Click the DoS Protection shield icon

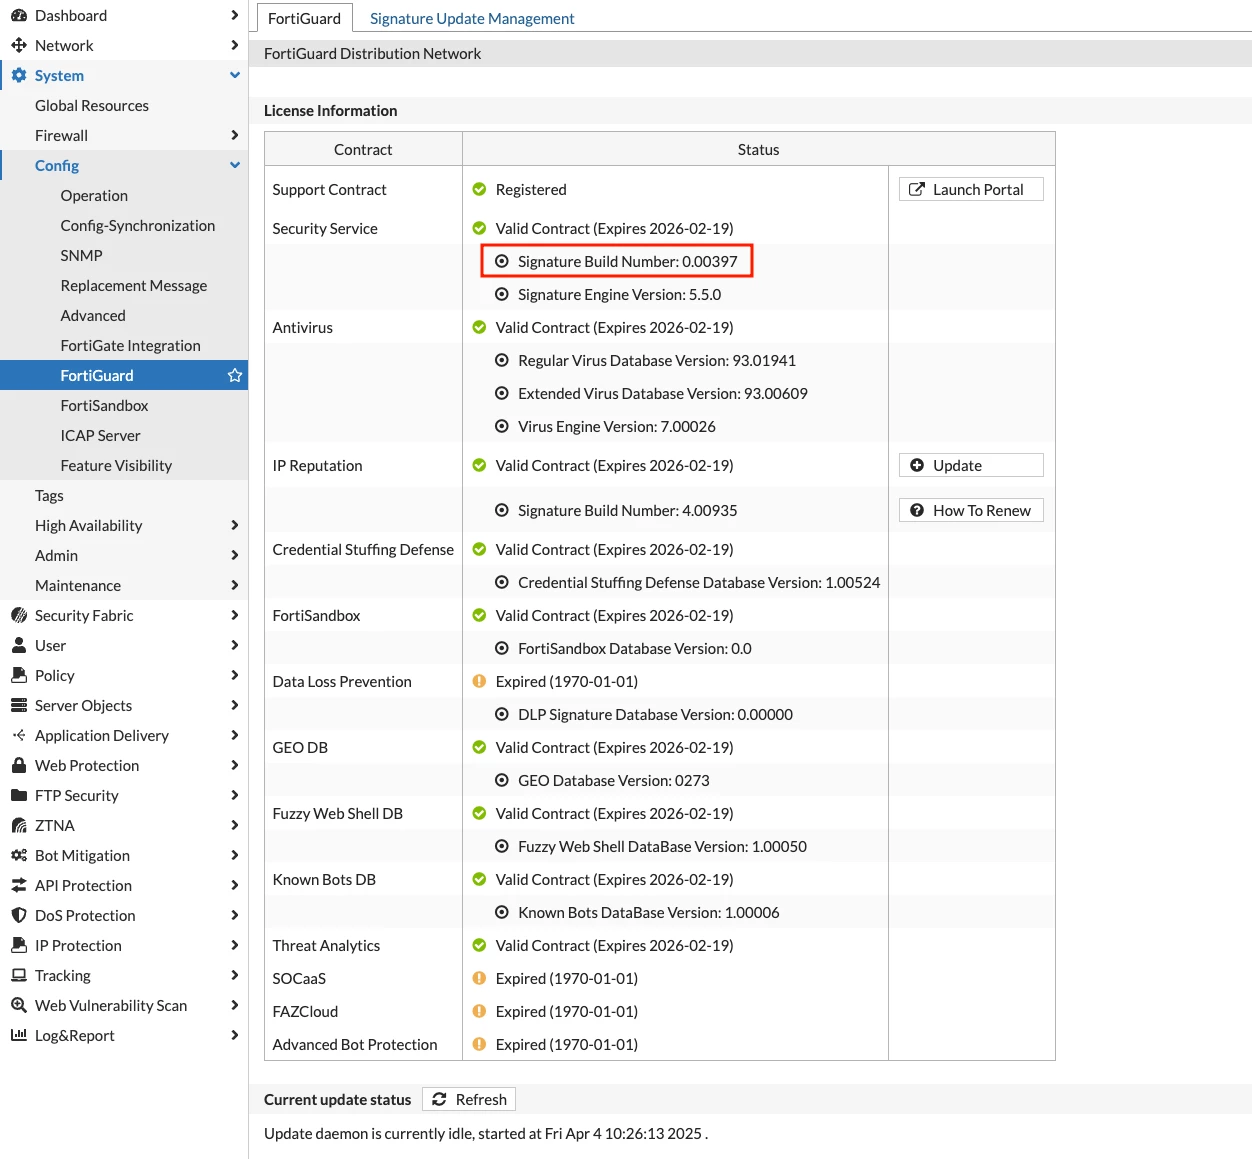[x=19, y=915]
